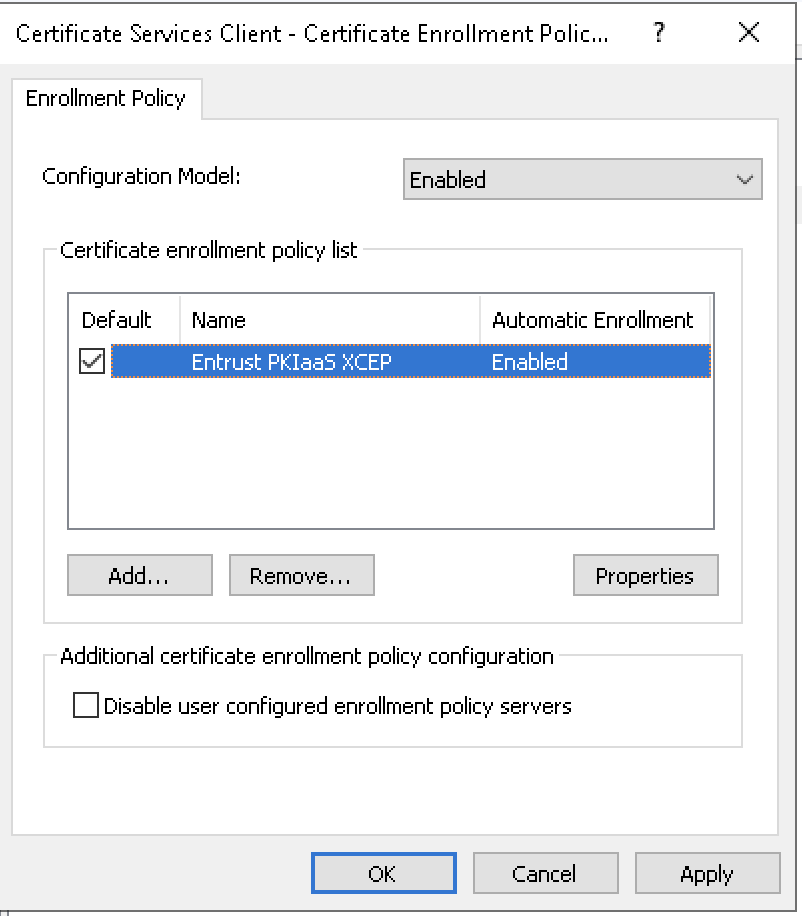The width and height of the screenshot is (802, 916).
Task: Click the Automatic Enrollment column header
Action: click(x=593, y=320)
